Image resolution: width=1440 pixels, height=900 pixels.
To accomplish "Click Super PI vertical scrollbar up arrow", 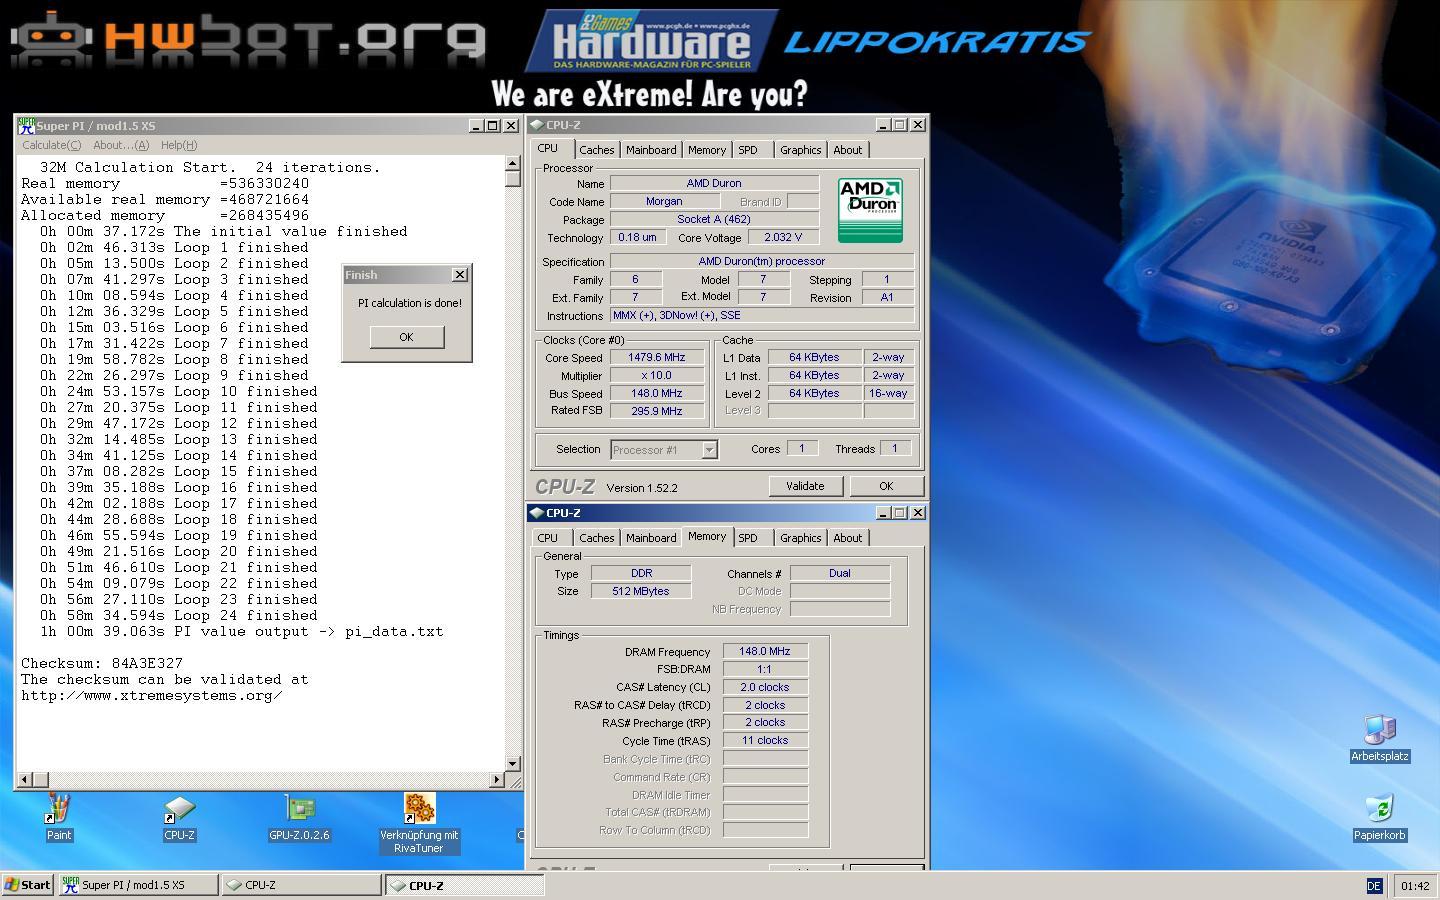I will (513, 163).
